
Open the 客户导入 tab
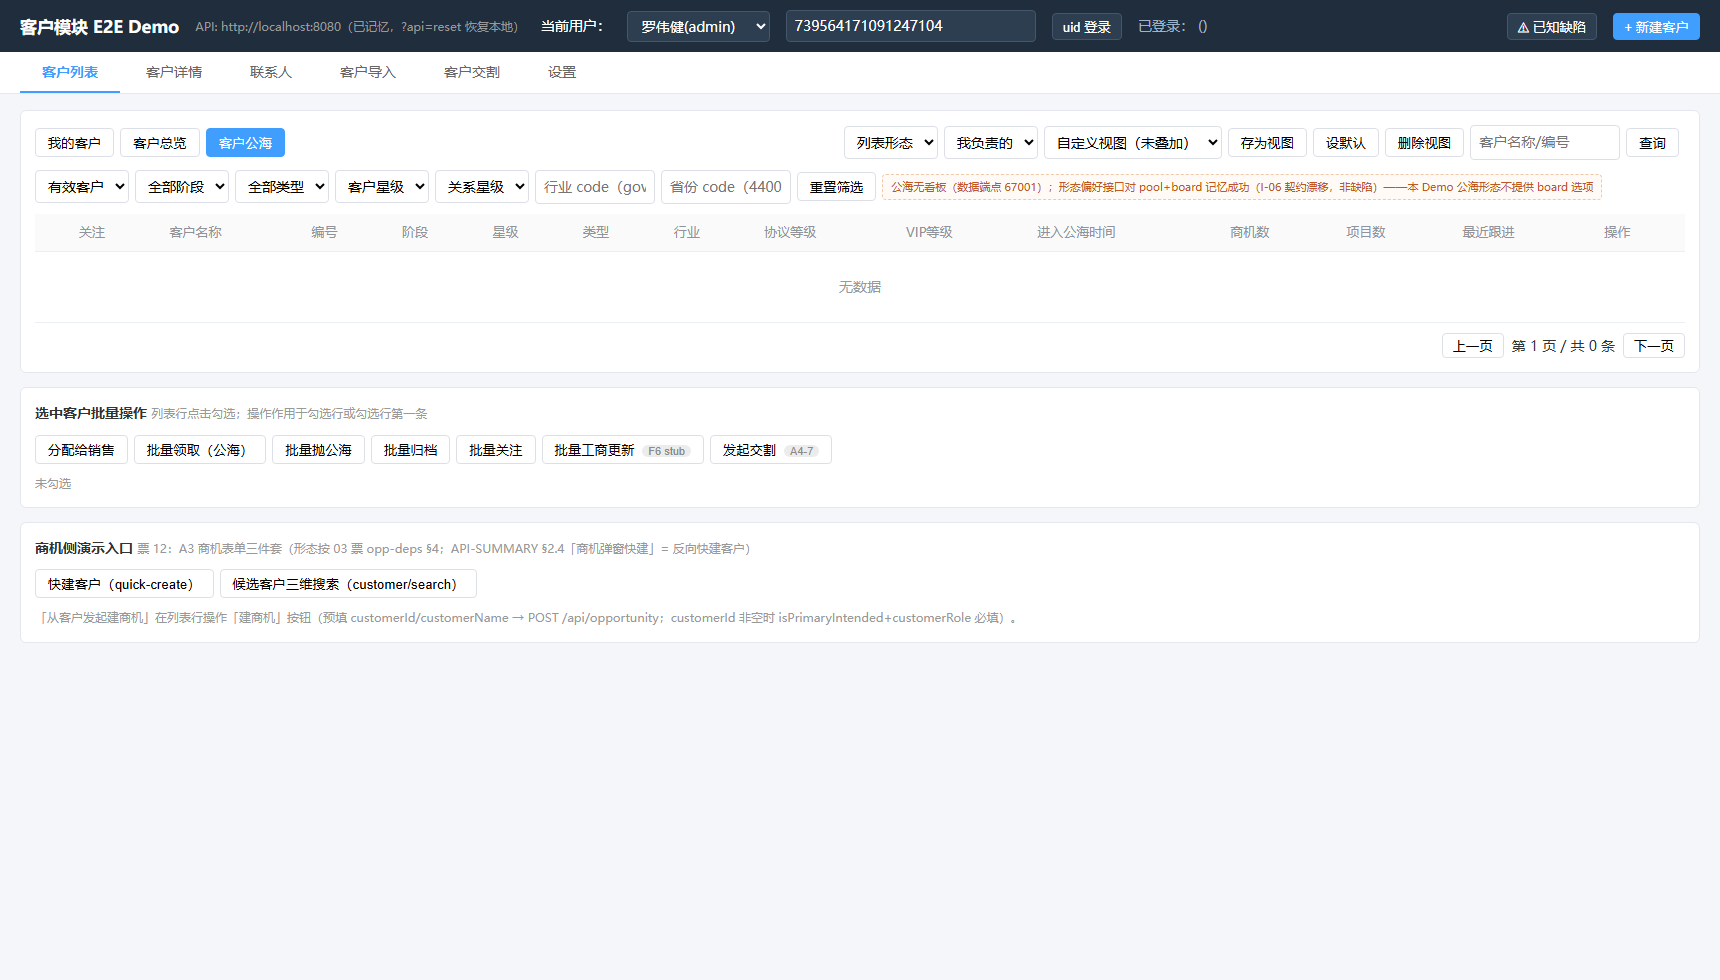(x=368, y=72)
